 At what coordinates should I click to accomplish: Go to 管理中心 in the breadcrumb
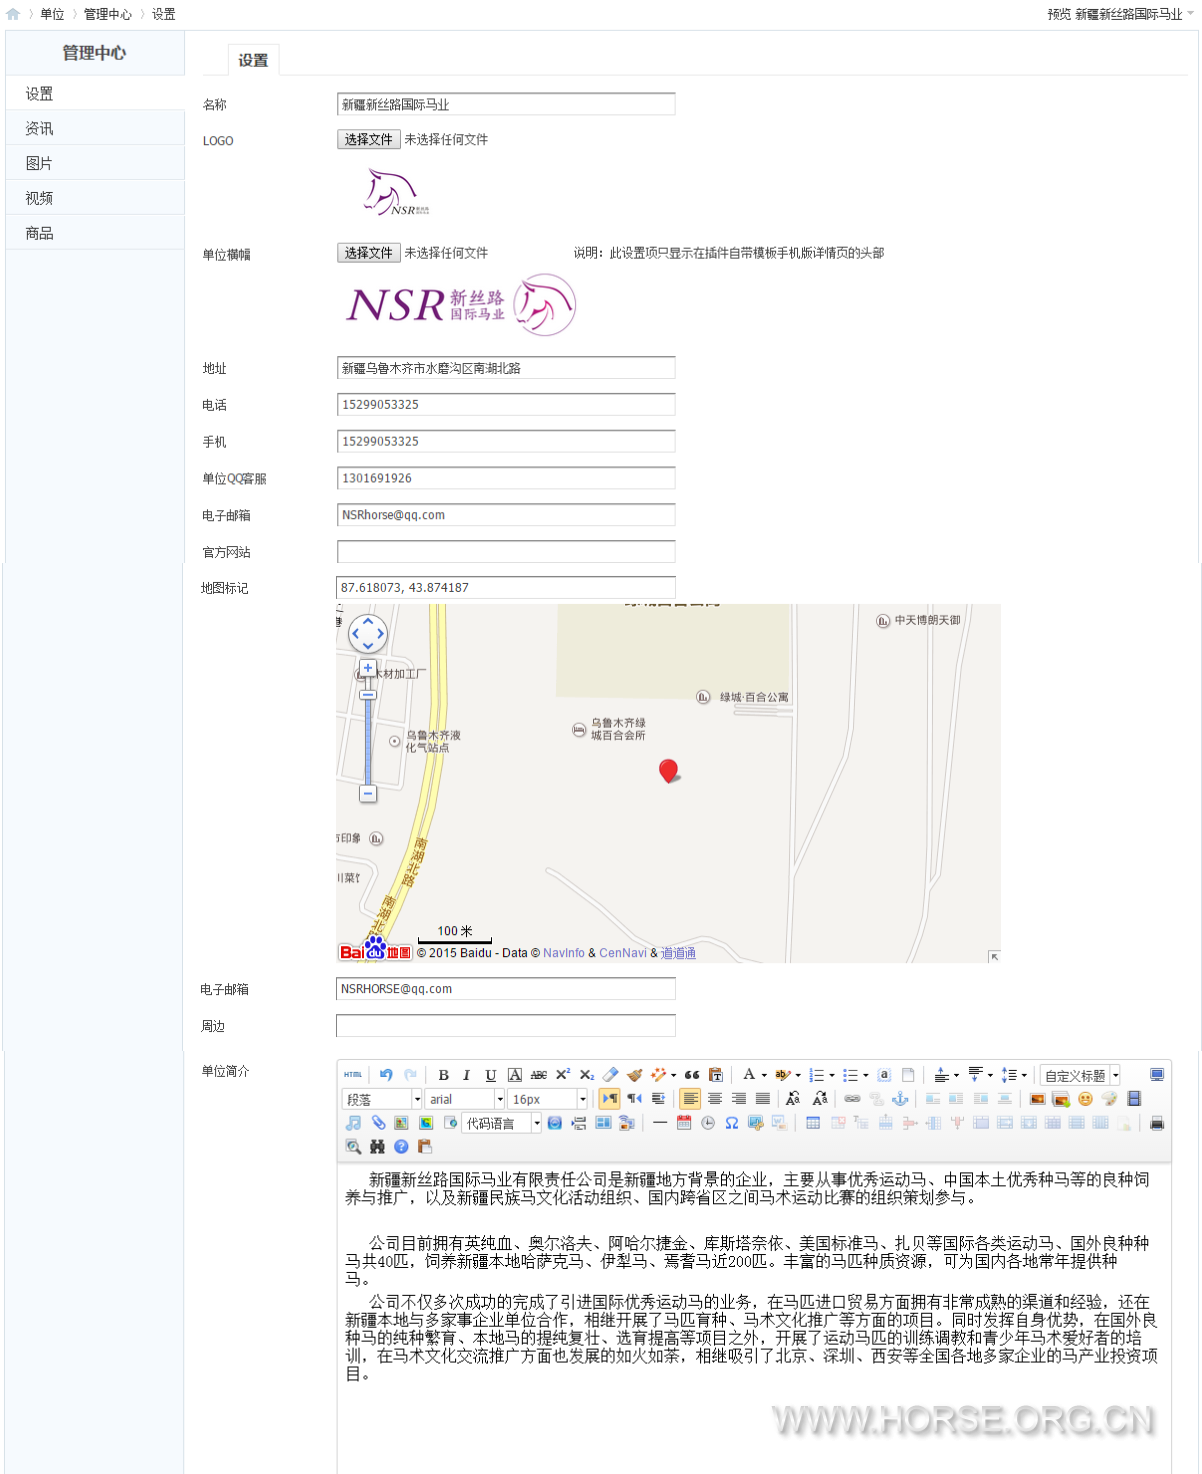pos(107,14)
